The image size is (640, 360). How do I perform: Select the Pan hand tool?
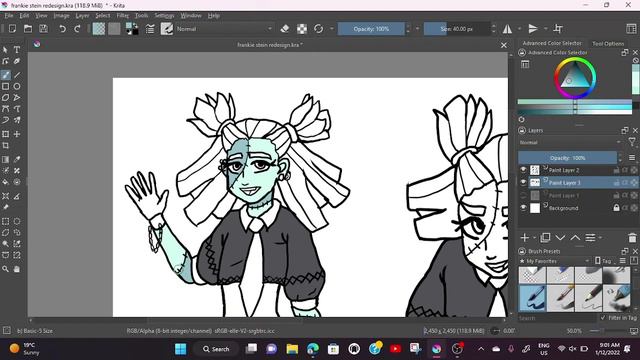tap(17, 269)
